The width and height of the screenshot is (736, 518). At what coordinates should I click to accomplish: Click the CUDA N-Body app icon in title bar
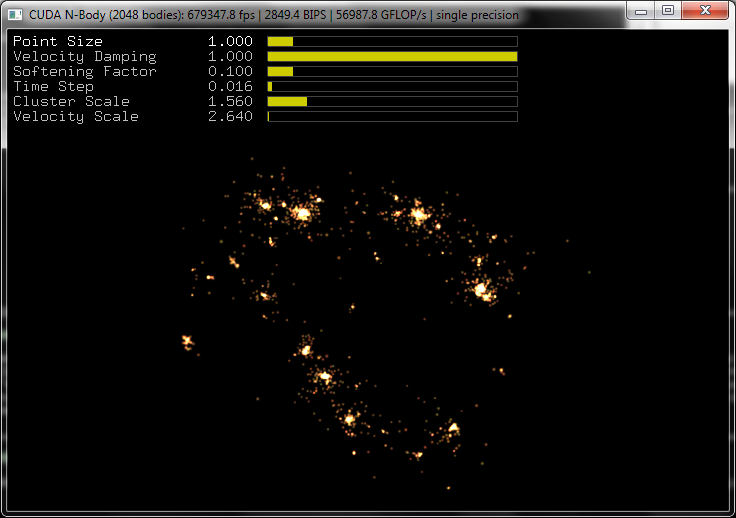[x=15, y=15]
